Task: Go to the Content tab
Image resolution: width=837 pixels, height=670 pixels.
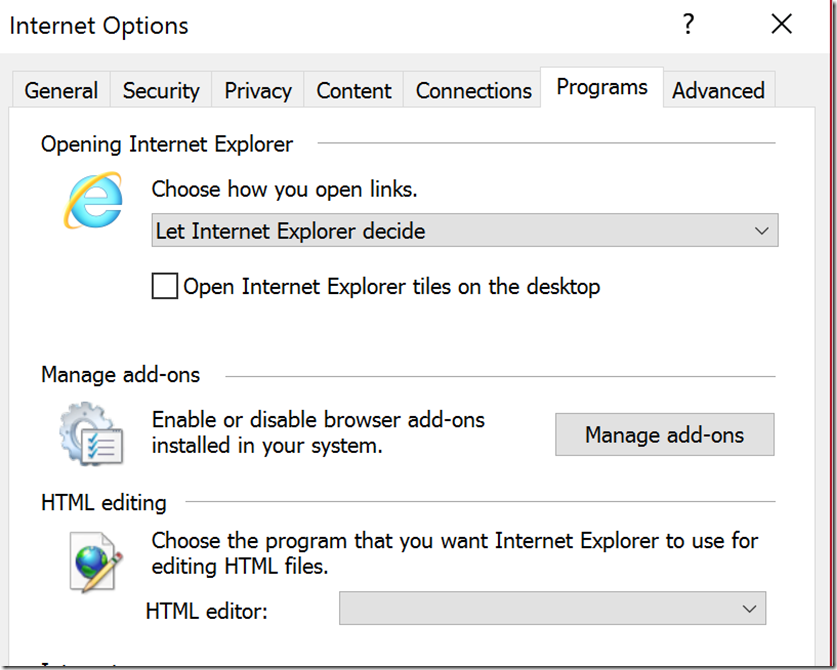Action: 353,90
